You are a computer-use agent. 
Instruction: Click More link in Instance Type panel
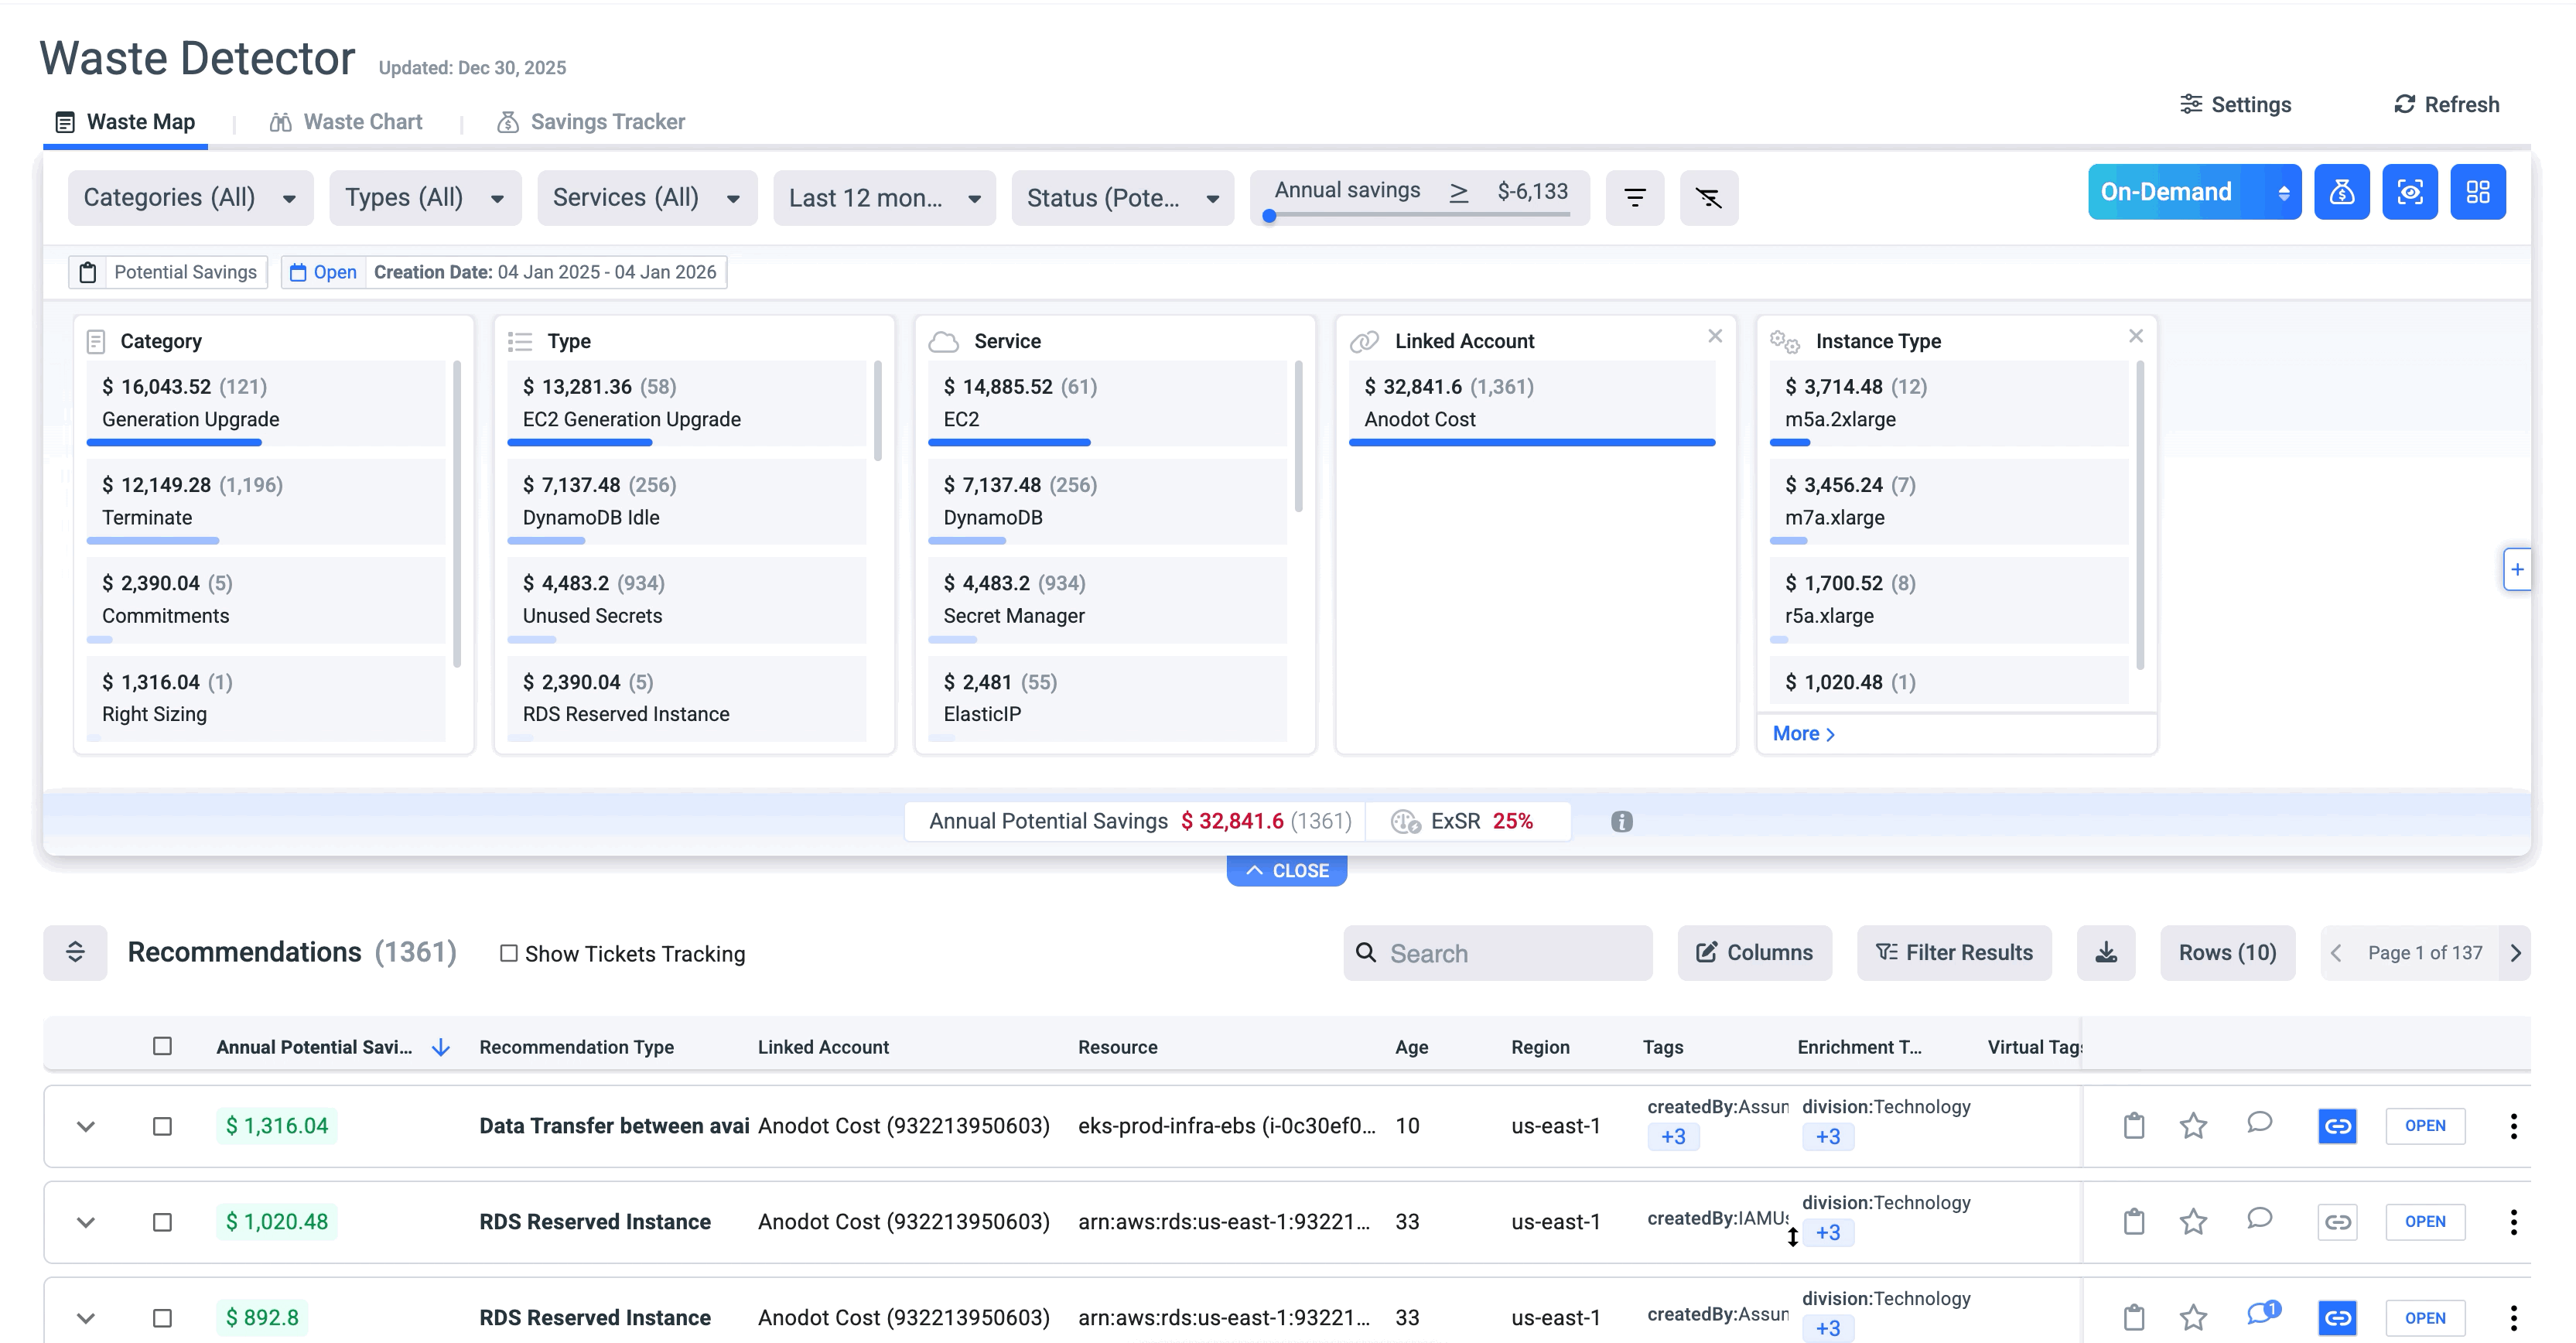pos(1802,733)
